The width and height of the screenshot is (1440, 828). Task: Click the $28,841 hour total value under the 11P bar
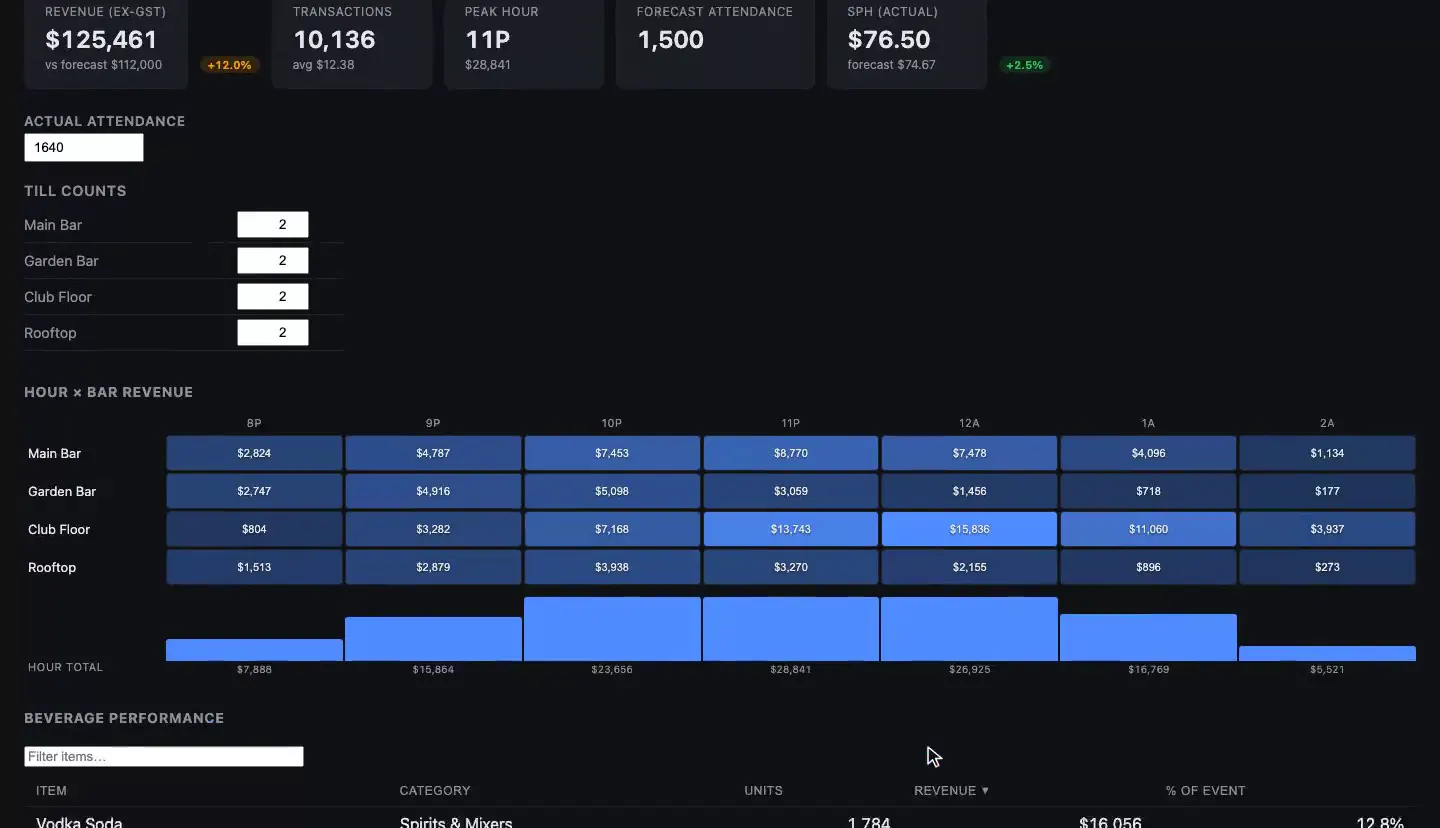pos(790,669)
